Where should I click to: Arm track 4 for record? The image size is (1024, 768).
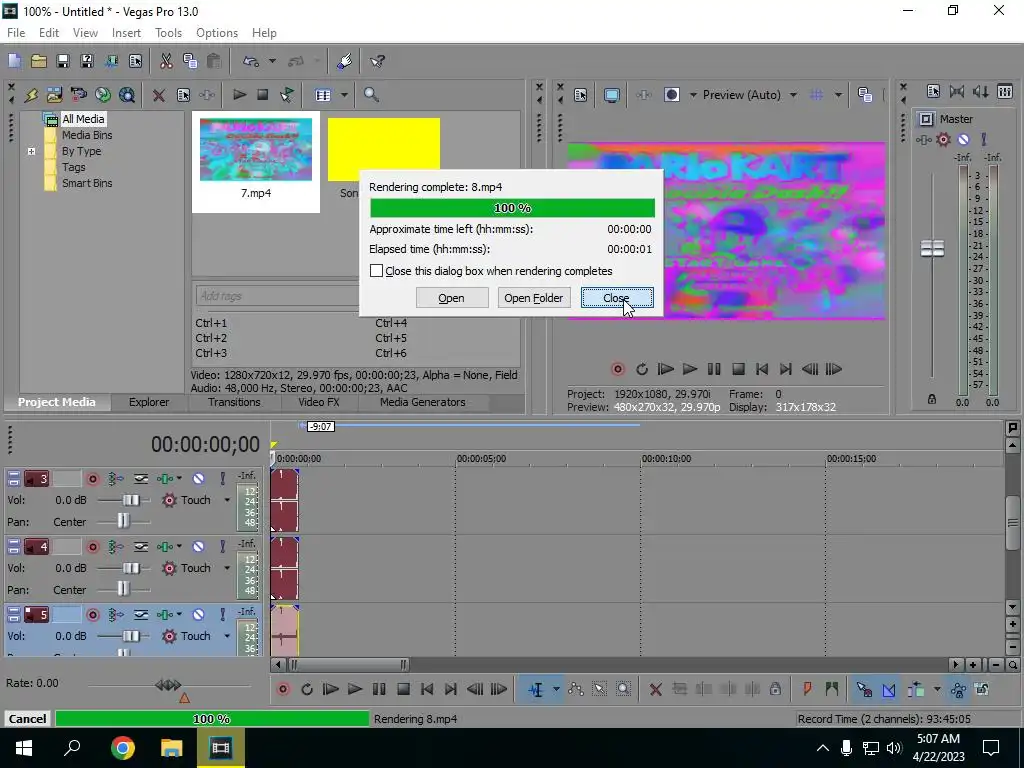click(x=93, y=547)
